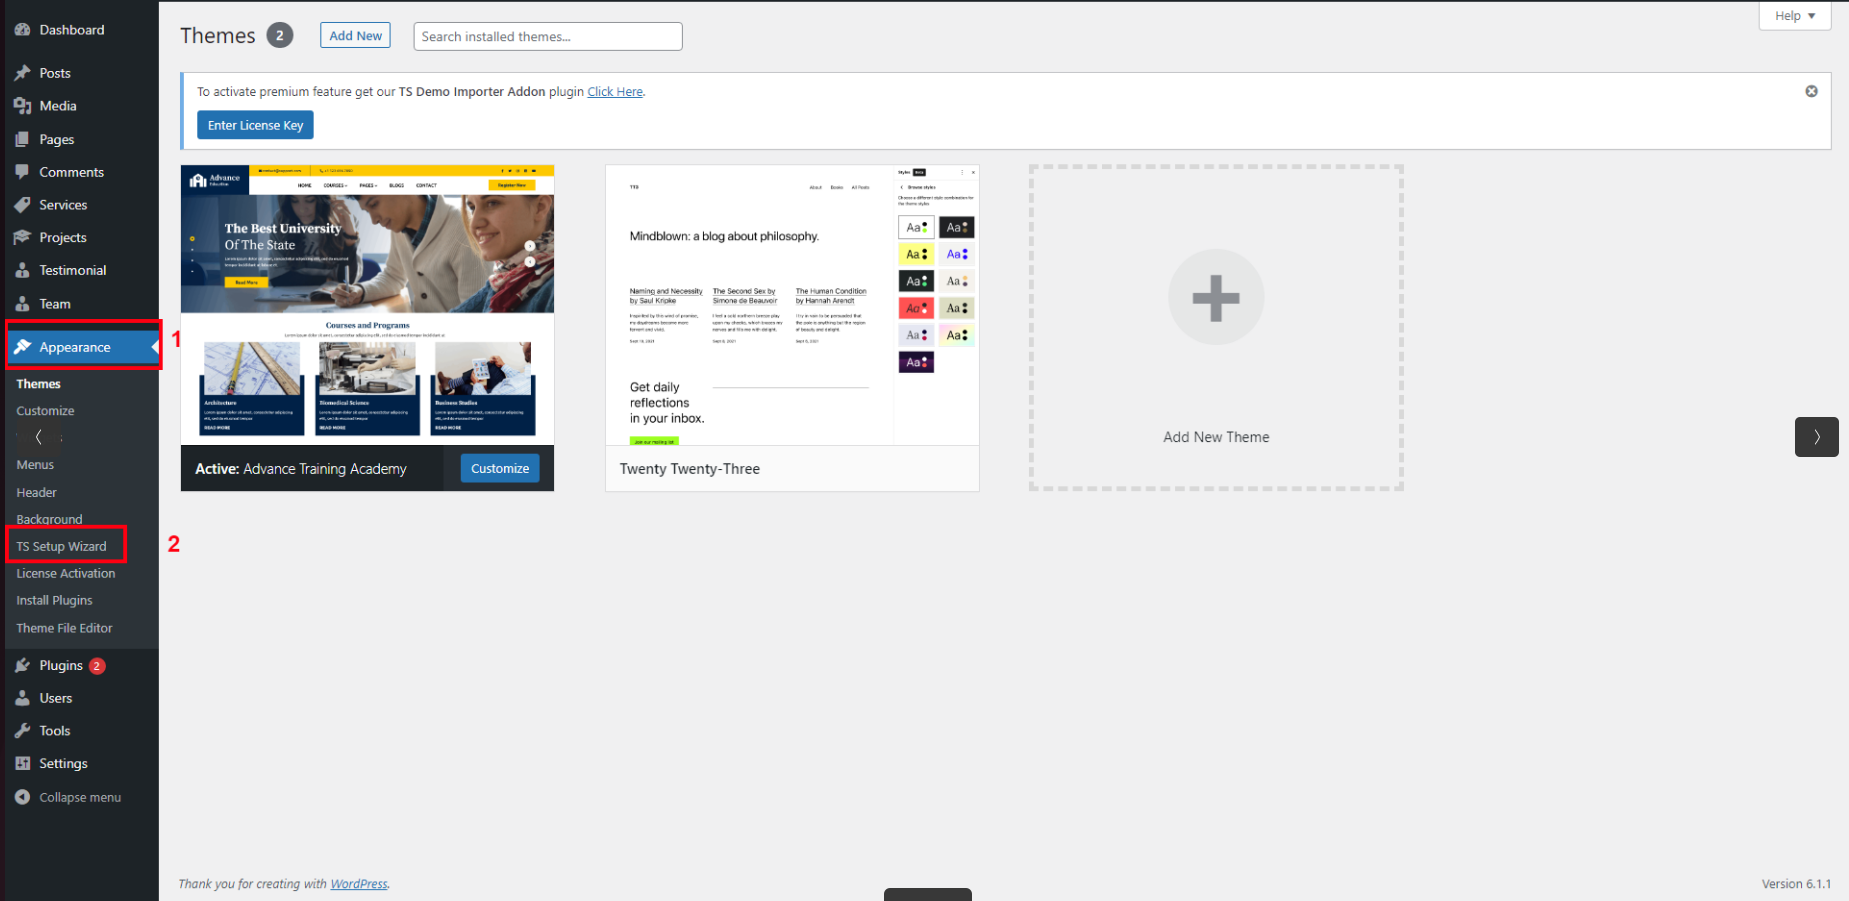The height and width of the screenshot is (901, 1849).
Task: Open Media via its sidebar icon
Action: (x=22, y=106)
